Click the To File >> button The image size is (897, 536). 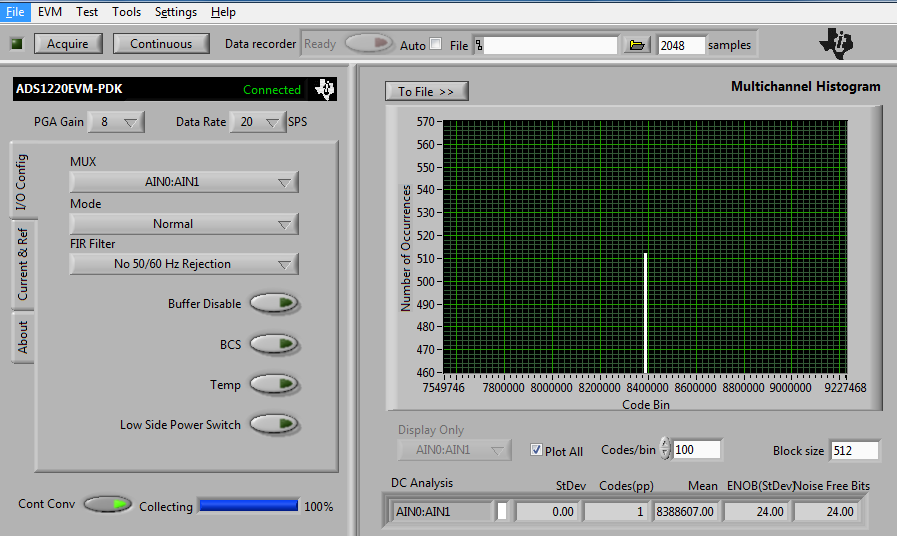tap(427, 92)
